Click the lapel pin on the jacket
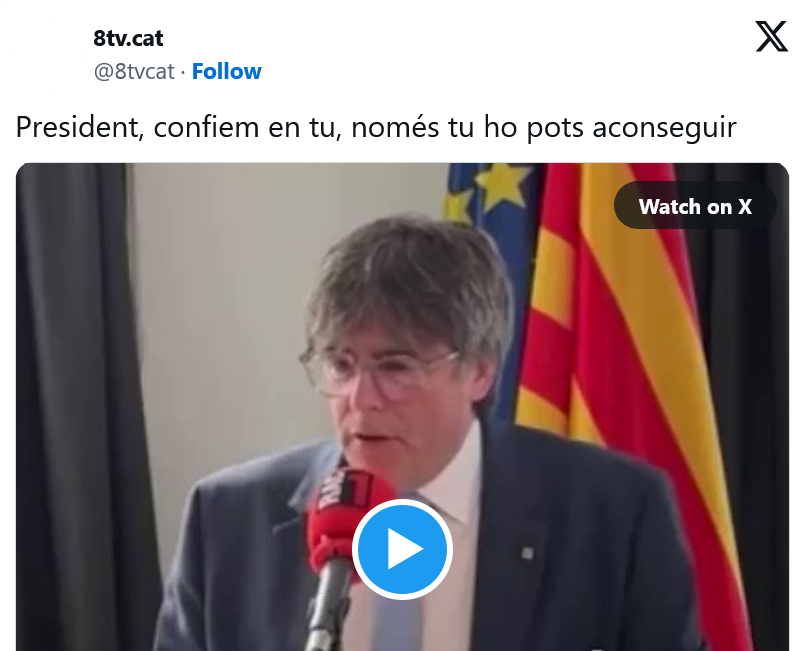 [x=527, y=553]
